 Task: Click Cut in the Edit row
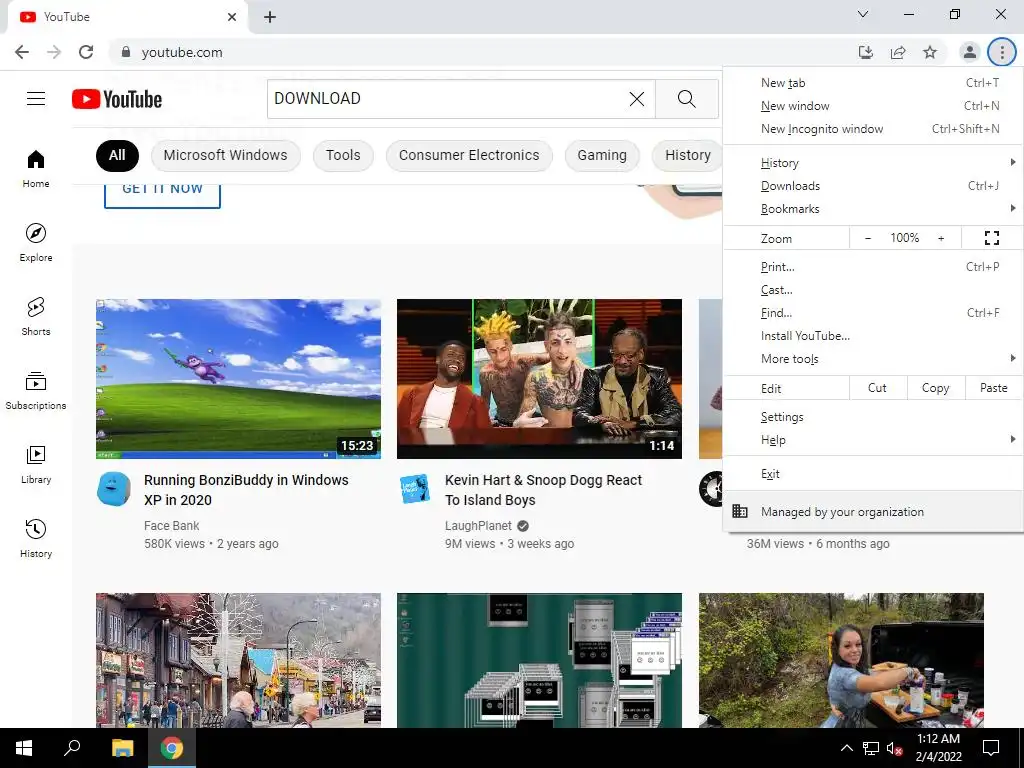(x=878, y=388)
